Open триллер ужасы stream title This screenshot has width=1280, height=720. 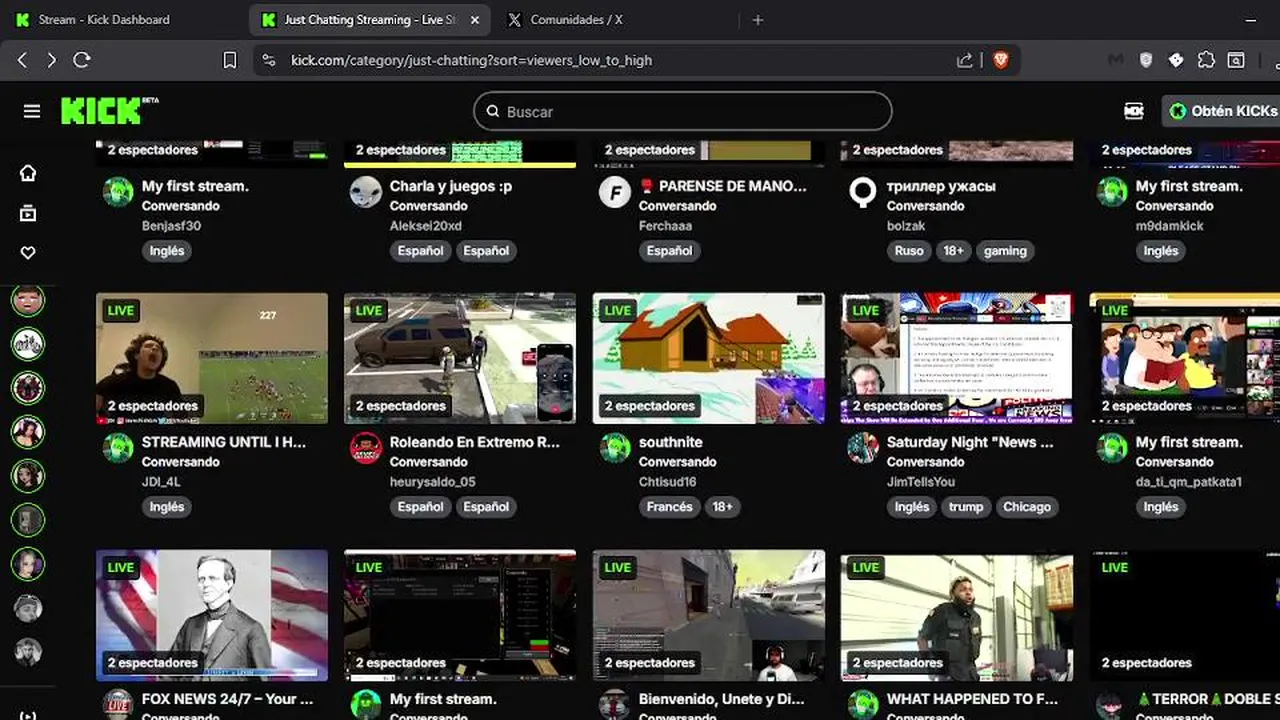coord(941,186)
